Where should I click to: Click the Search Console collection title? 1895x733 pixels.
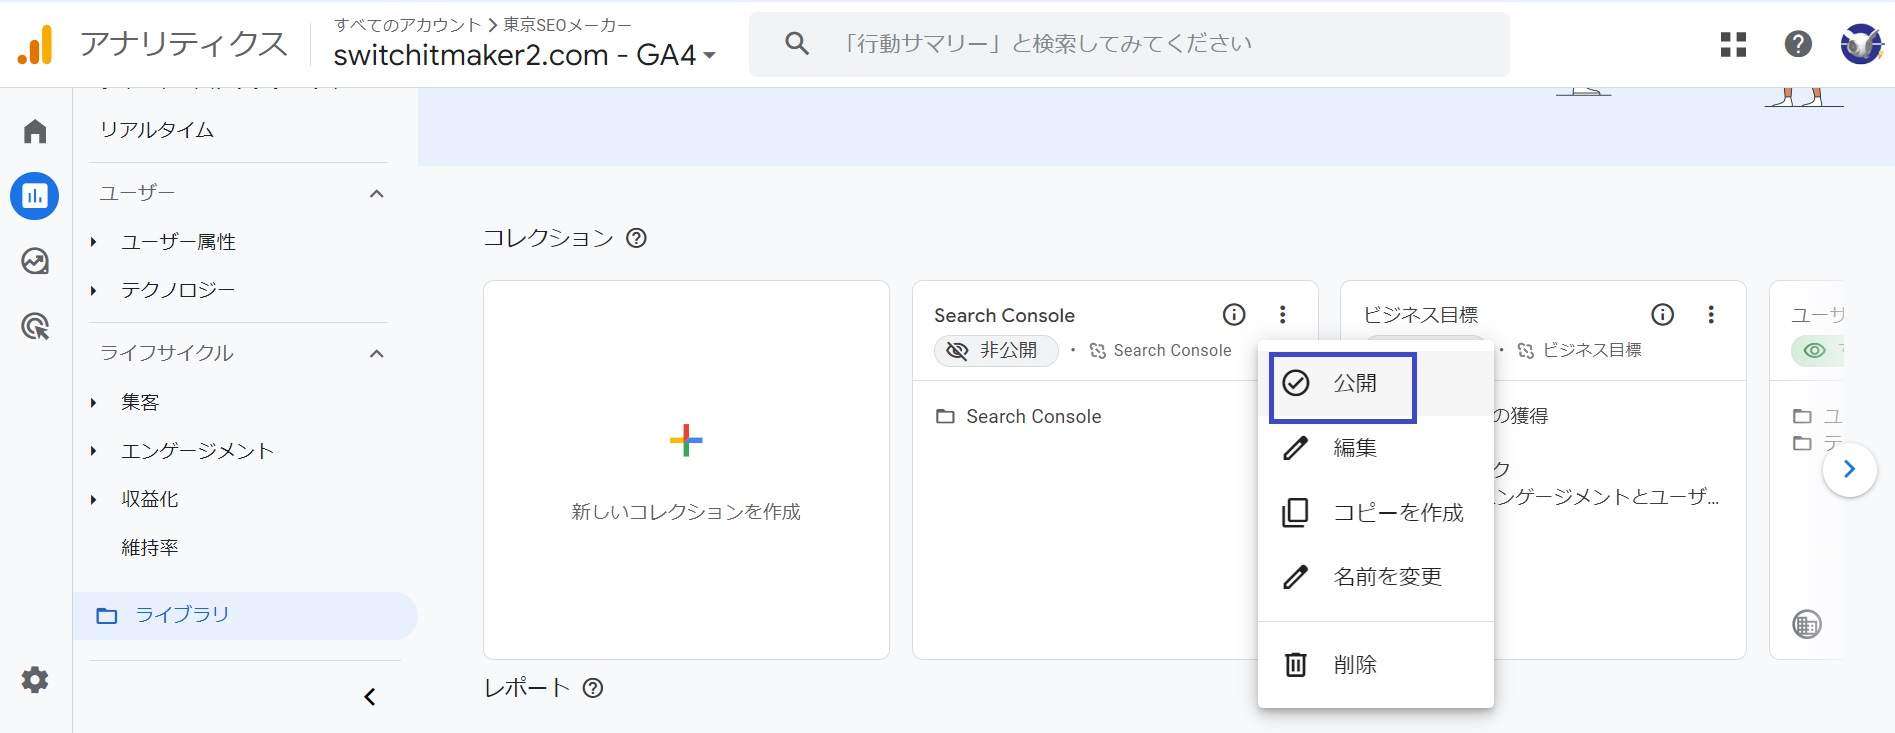(1004, 316)
